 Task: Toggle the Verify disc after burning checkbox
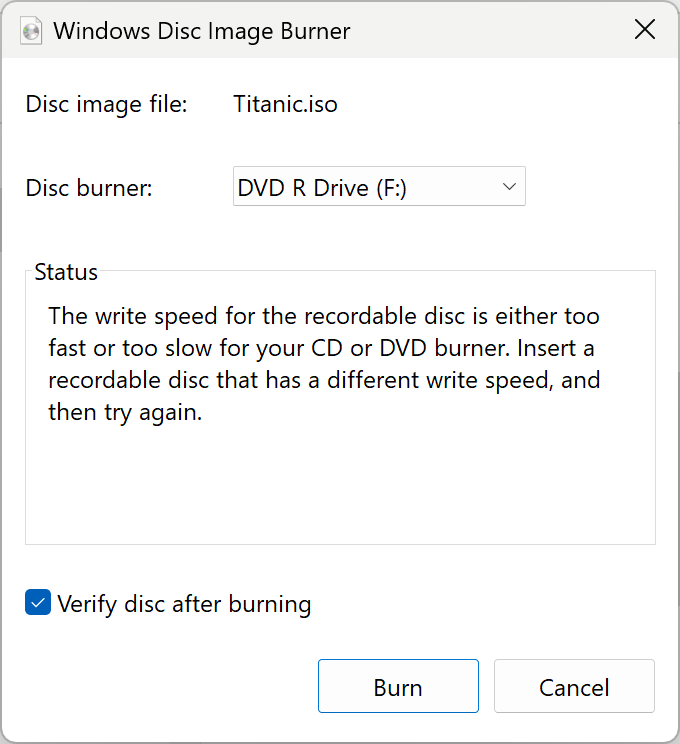[38, 603]
